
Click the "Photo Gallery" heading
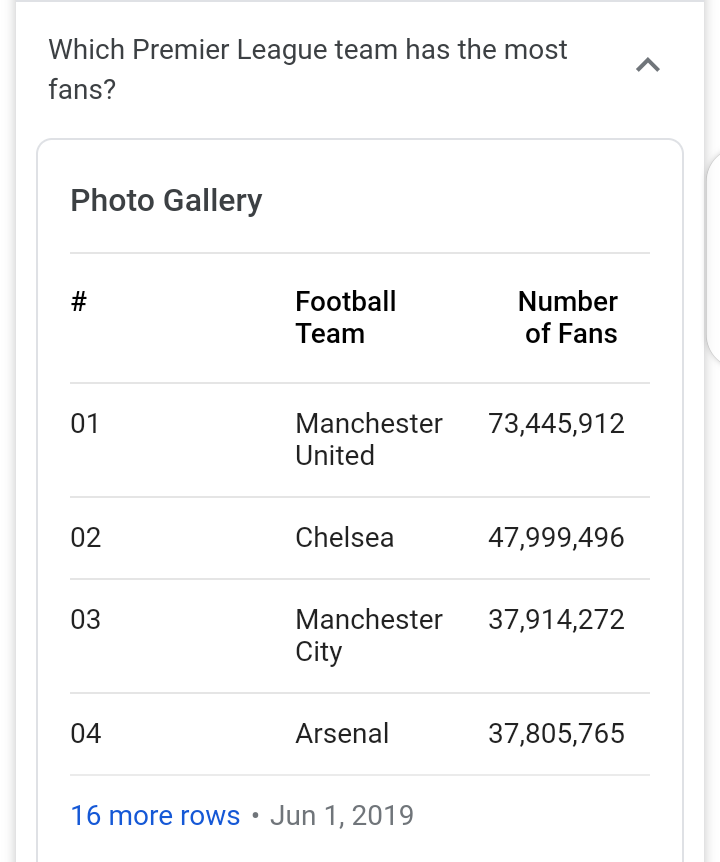point(166,200)
